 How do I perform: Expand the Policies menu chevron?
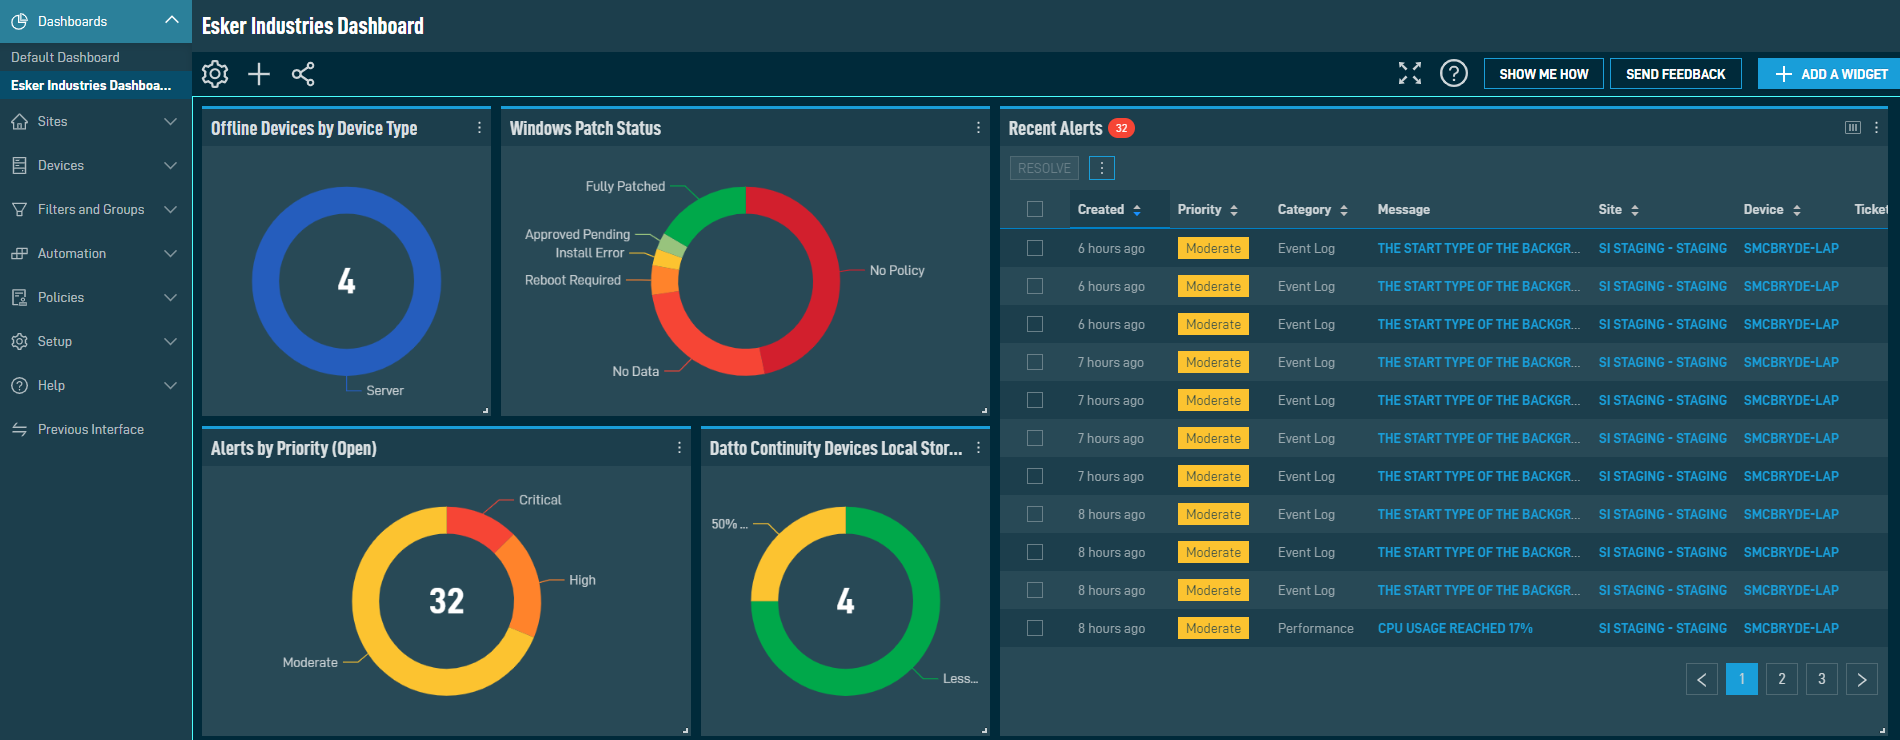tap(170, 298)
